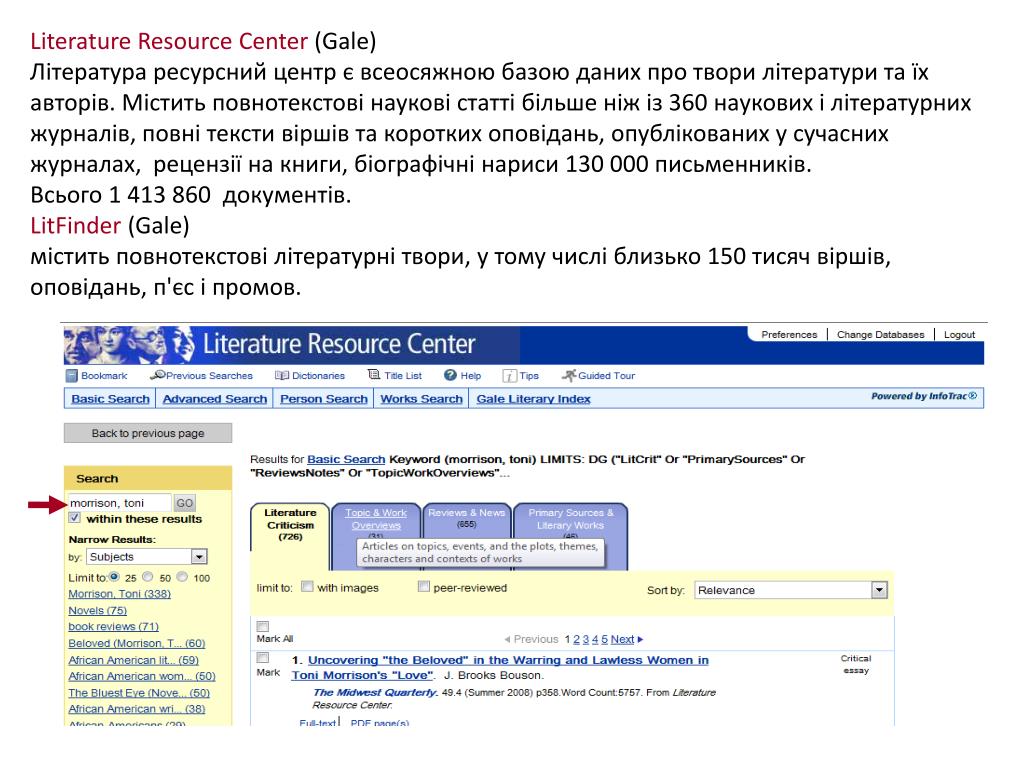
Task: Switch to Advanced Search tab
Action: tap(215, 399)
